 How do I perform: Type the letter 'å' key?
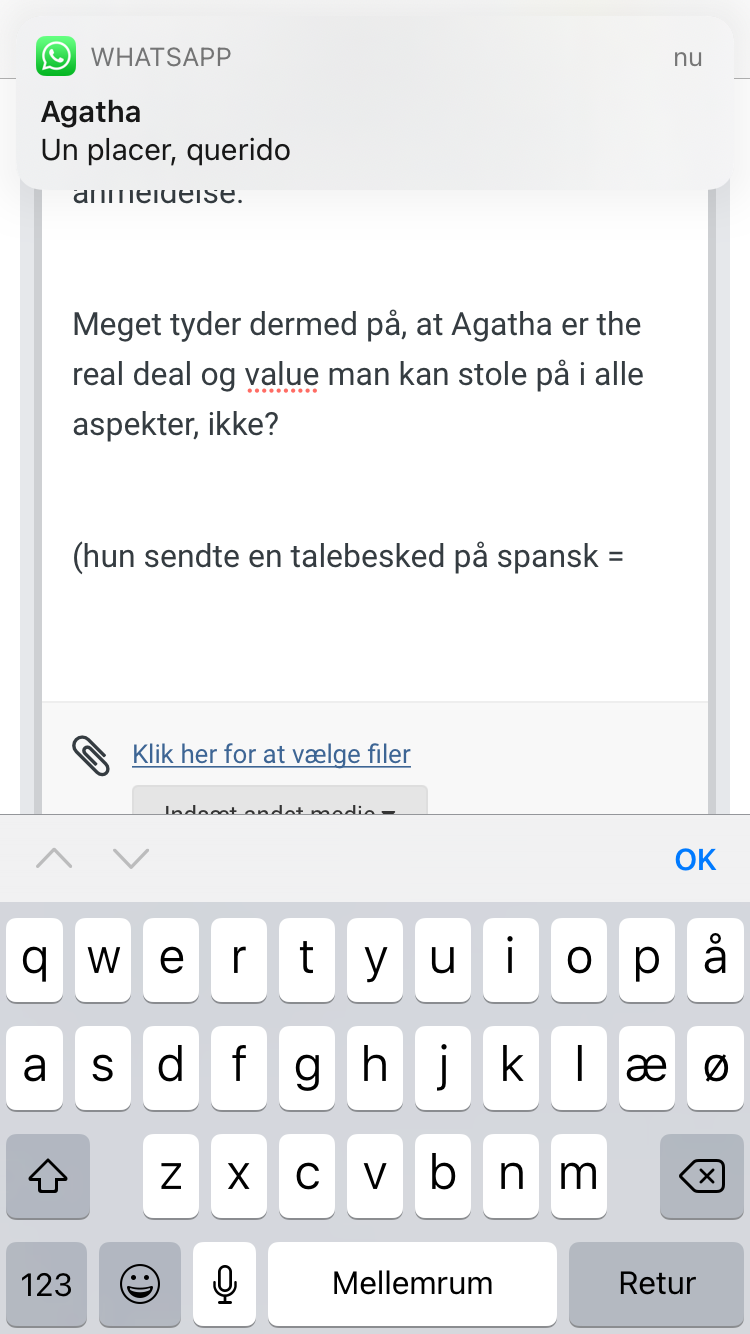pyautogui.click(x=714, y=959)
